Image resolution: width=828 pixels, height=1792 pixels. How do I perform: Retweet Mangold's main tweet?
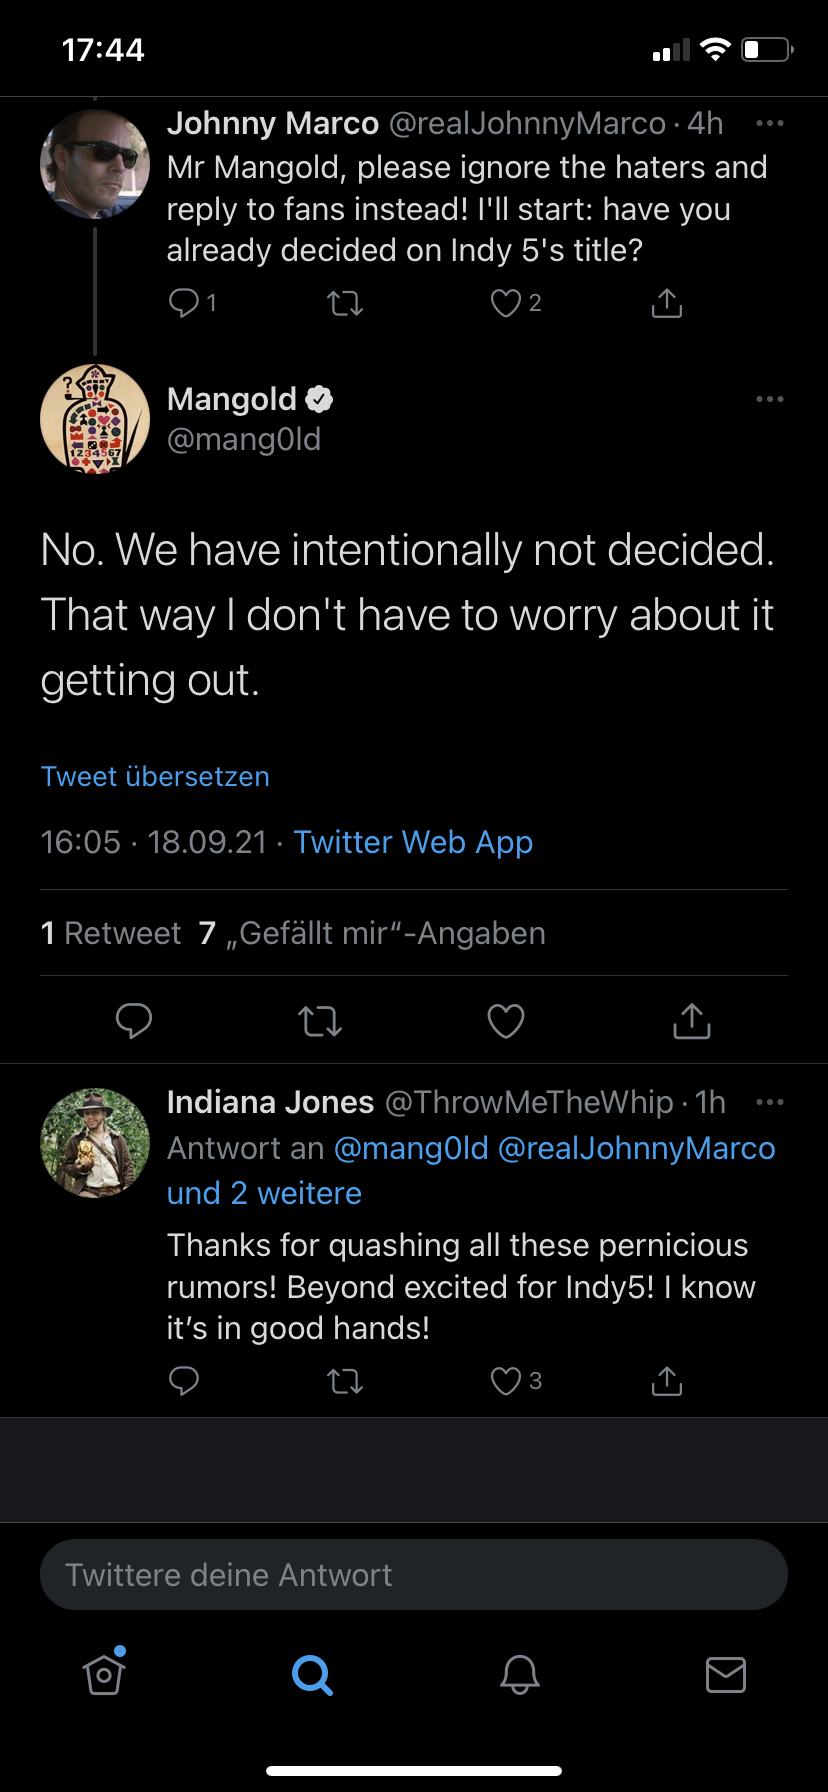(x=320, y=1021)
